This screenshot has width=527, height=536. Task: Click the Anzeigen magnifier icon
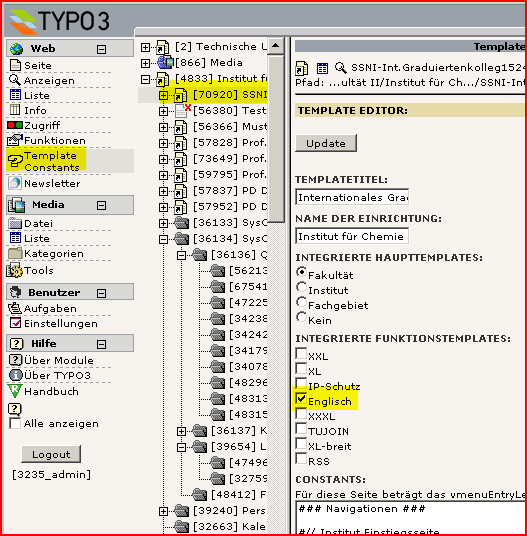pos(15,80)
